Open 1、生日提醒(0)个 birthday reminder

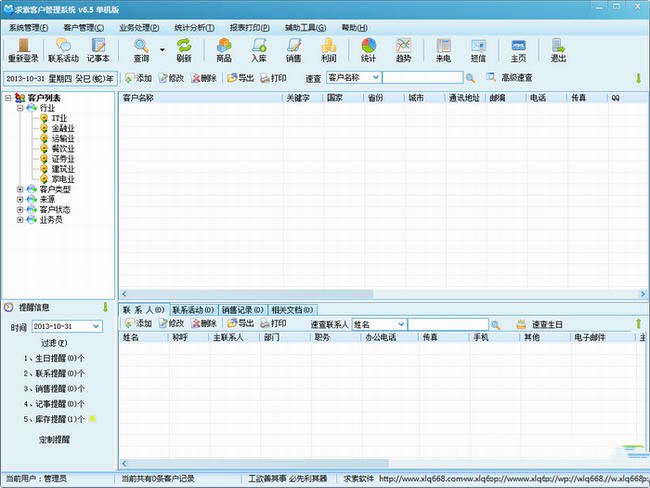pos(54,358)
